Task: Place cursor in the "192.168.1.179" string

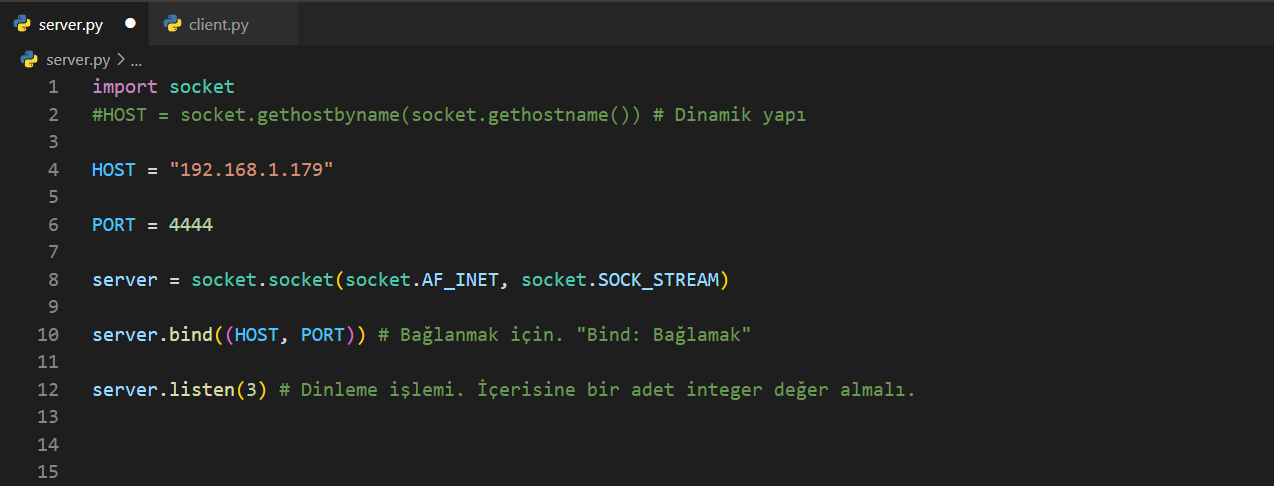Action: (x=252, y=170)
